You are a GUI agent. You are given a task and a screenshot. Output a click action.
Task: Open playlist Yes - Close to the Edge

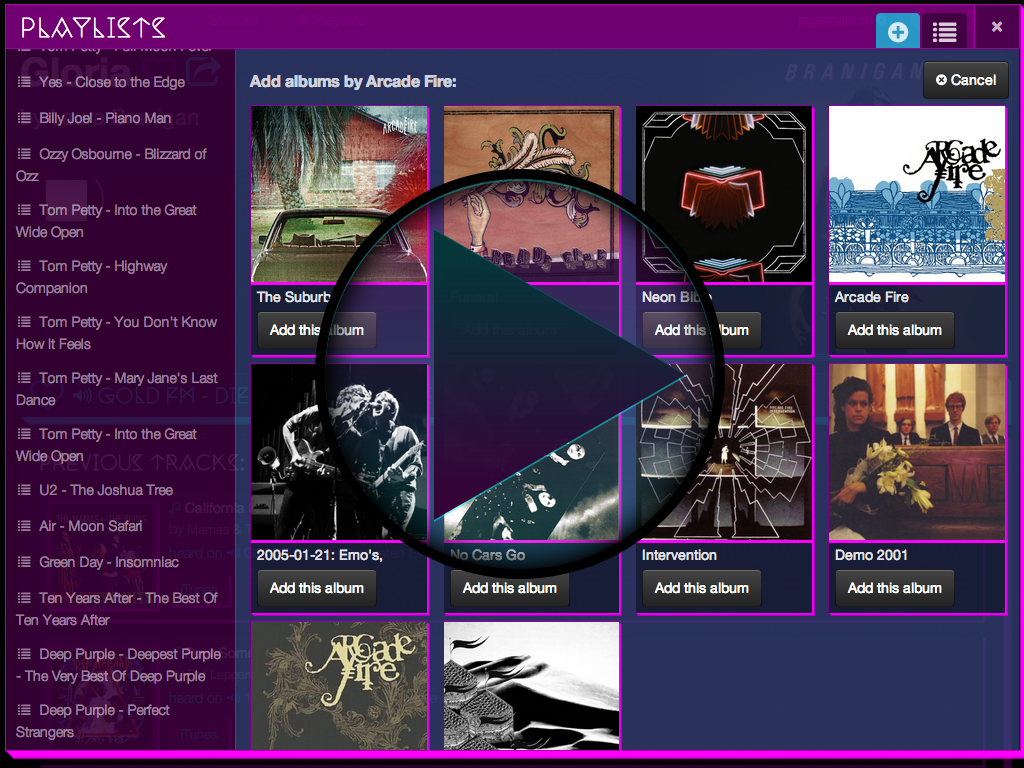(x=111, y=82)
